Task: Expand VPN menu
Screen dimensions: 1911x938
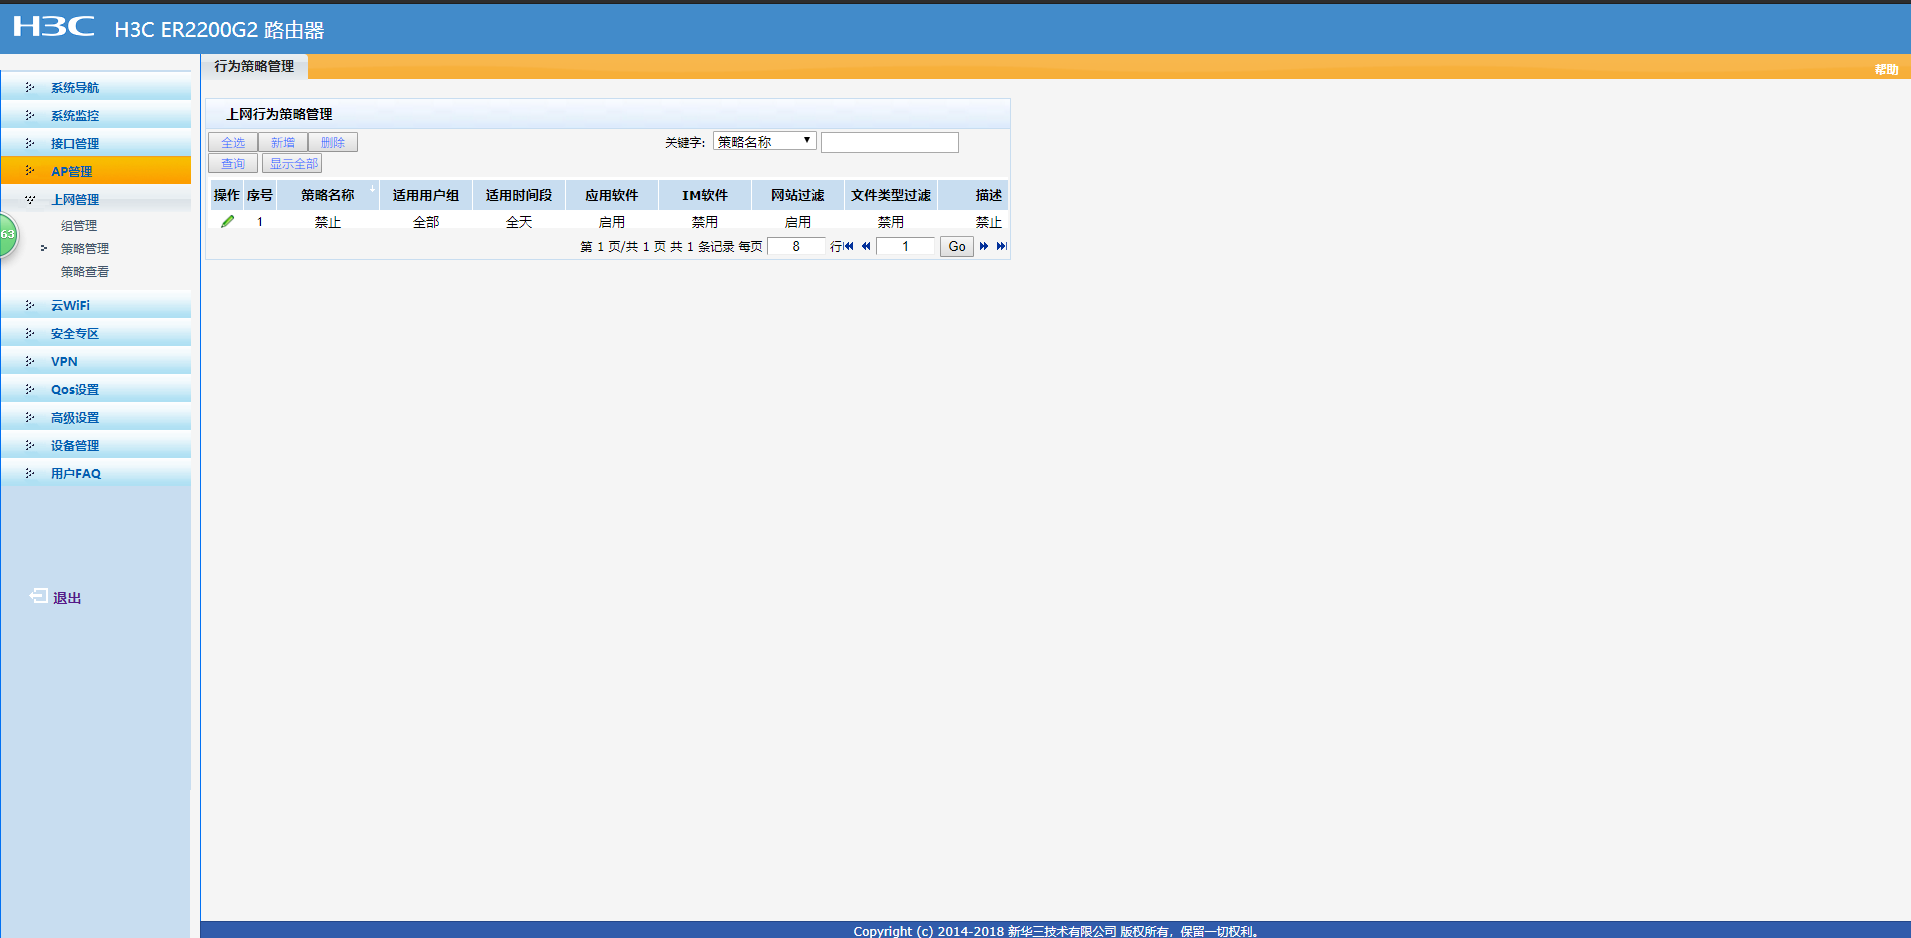Action: pyautogui.click(x=96, y=362)
